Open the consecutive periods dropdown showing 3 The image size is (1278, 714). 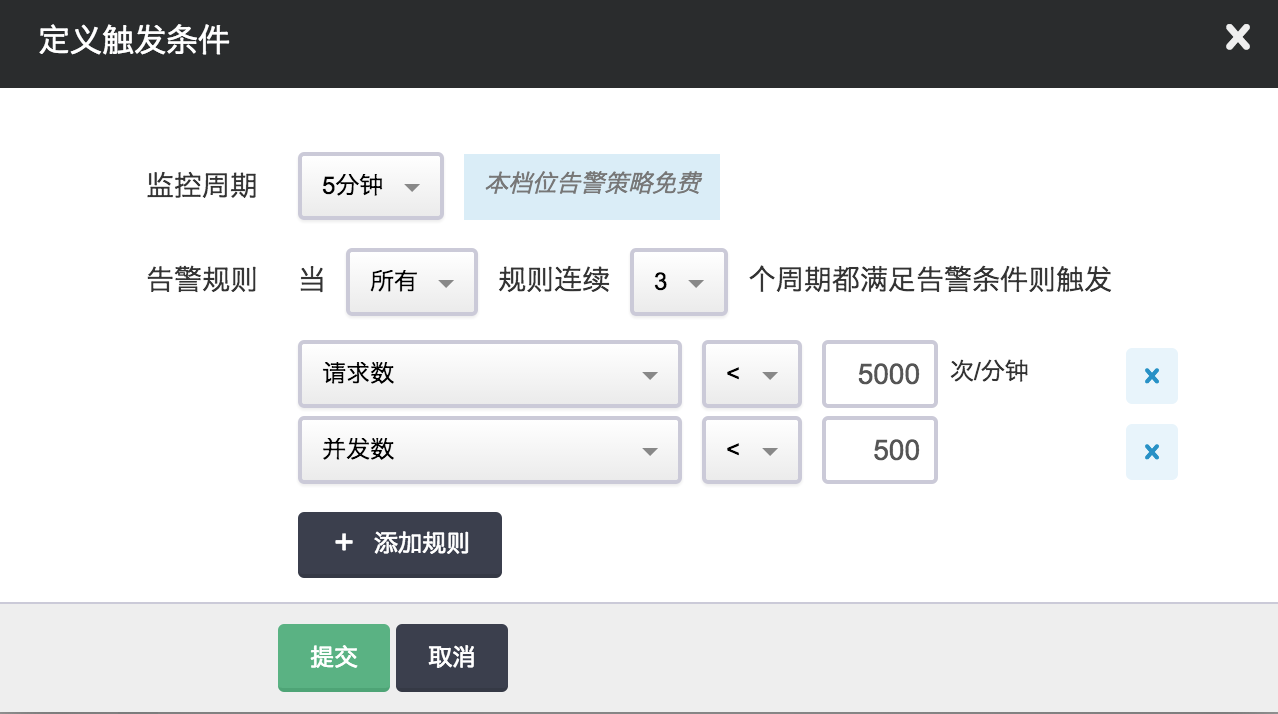678,282
